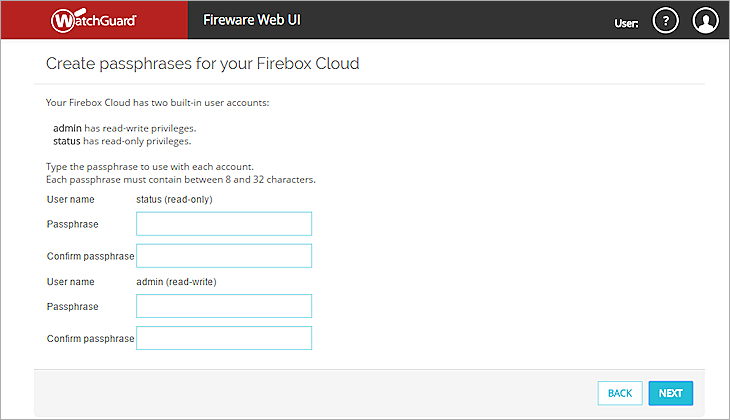Click the "status has read-only privileges" text
Image resolution: width=730 pixels, height=420 pixels.
point(124,141)
